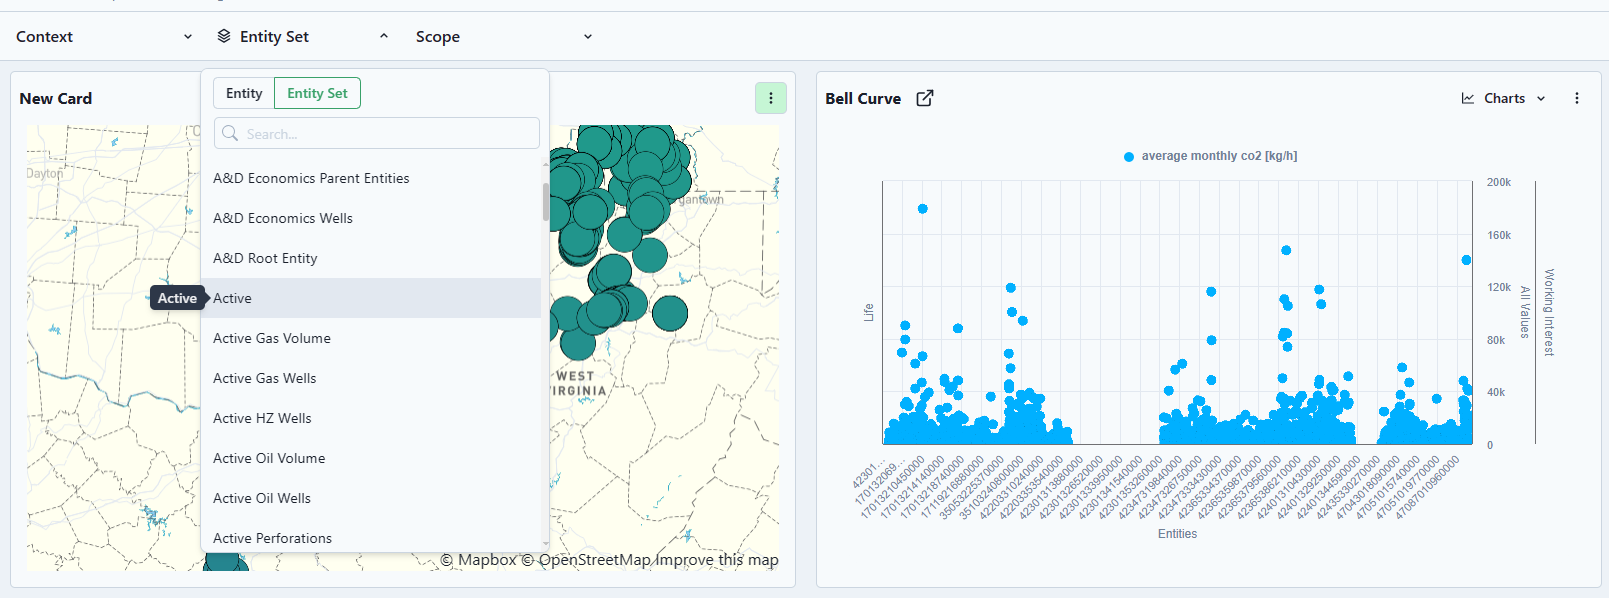Select Active Oil Volume
Image resolution: width=1609 pixels, height=598 pixels.
tap(371, 458)
